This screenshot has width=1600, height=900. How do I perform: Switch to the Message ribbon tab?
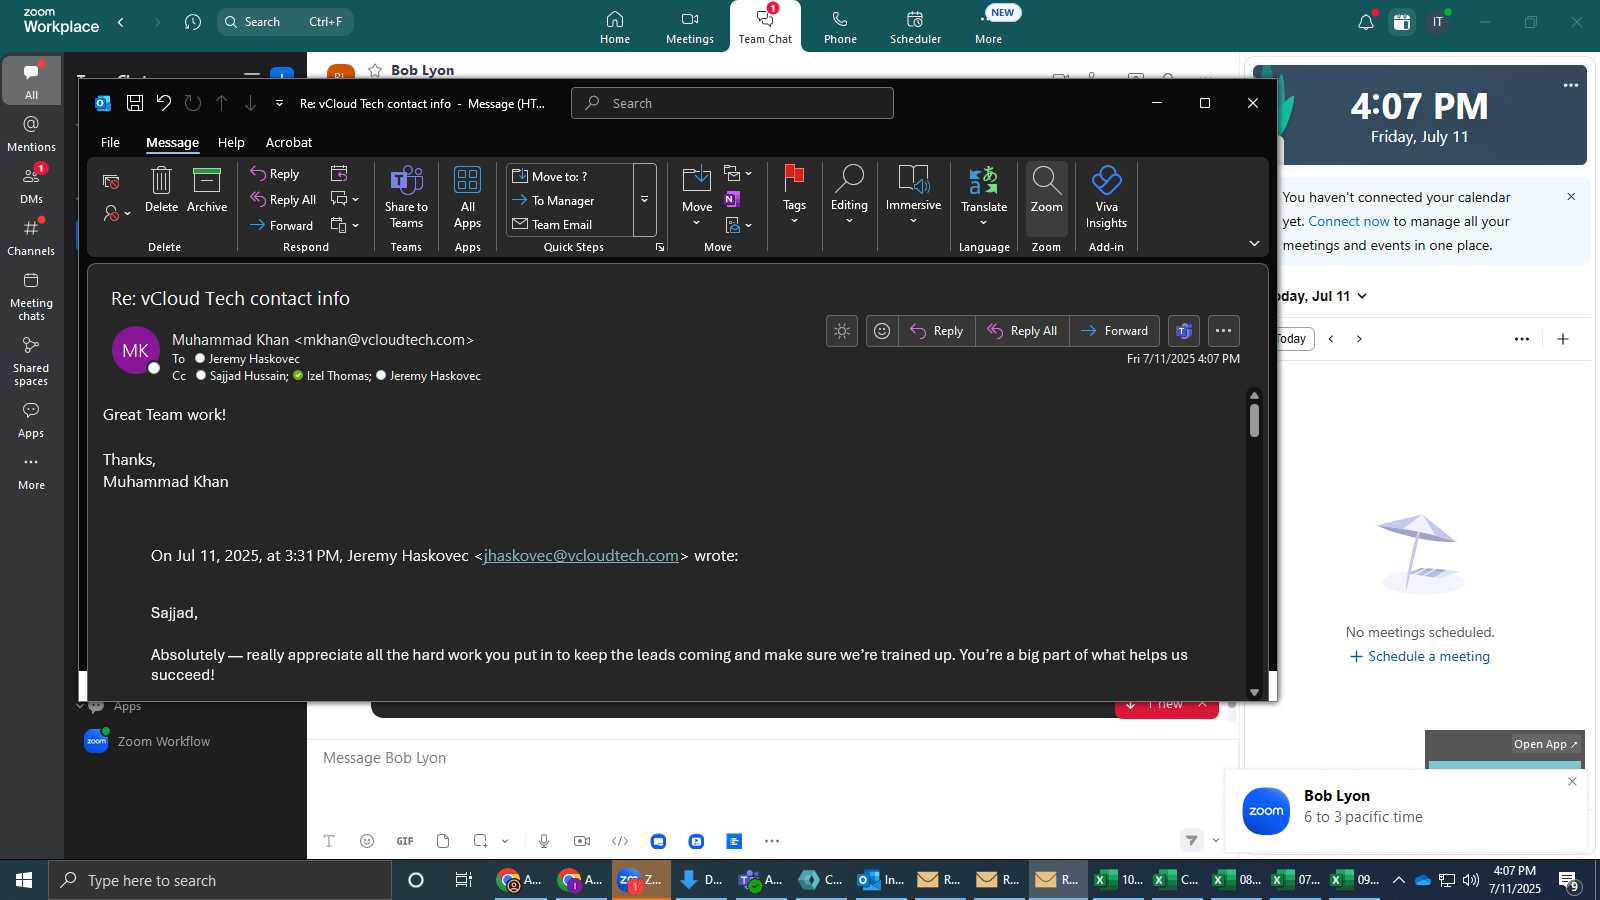tap(172, 142)
